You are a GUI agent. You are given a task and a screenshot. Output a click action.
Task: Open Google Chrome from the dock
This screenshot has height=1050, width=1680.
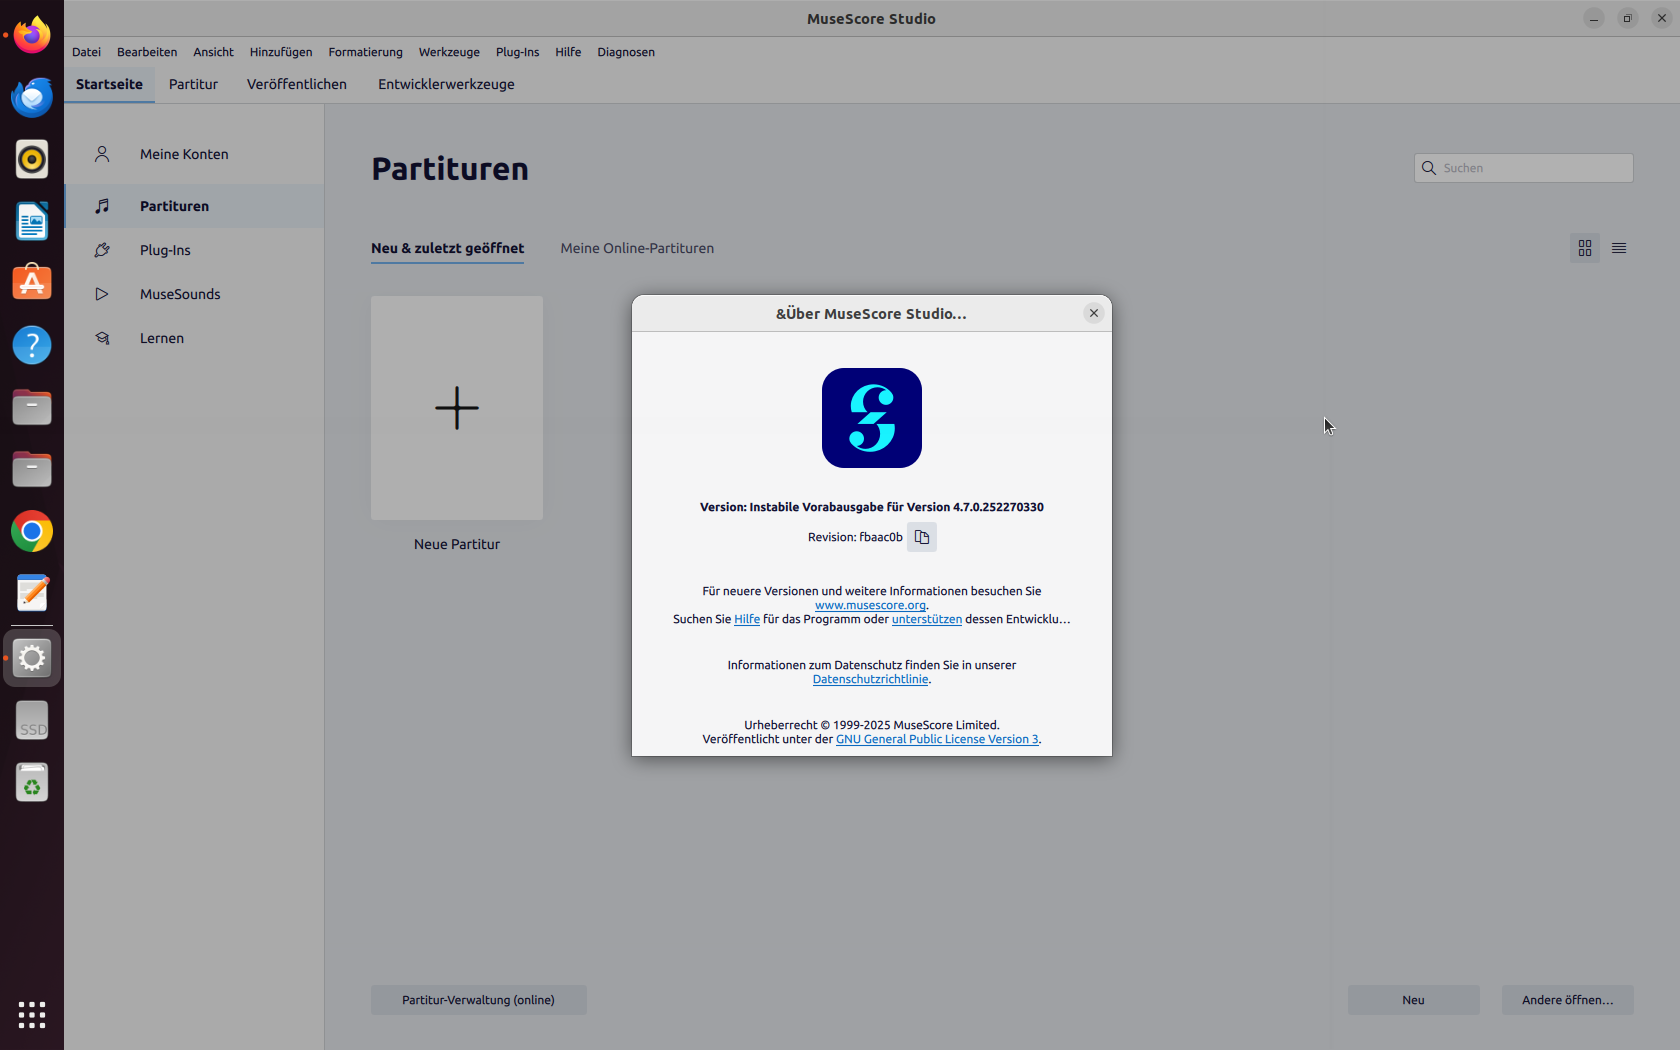(32, 531)
